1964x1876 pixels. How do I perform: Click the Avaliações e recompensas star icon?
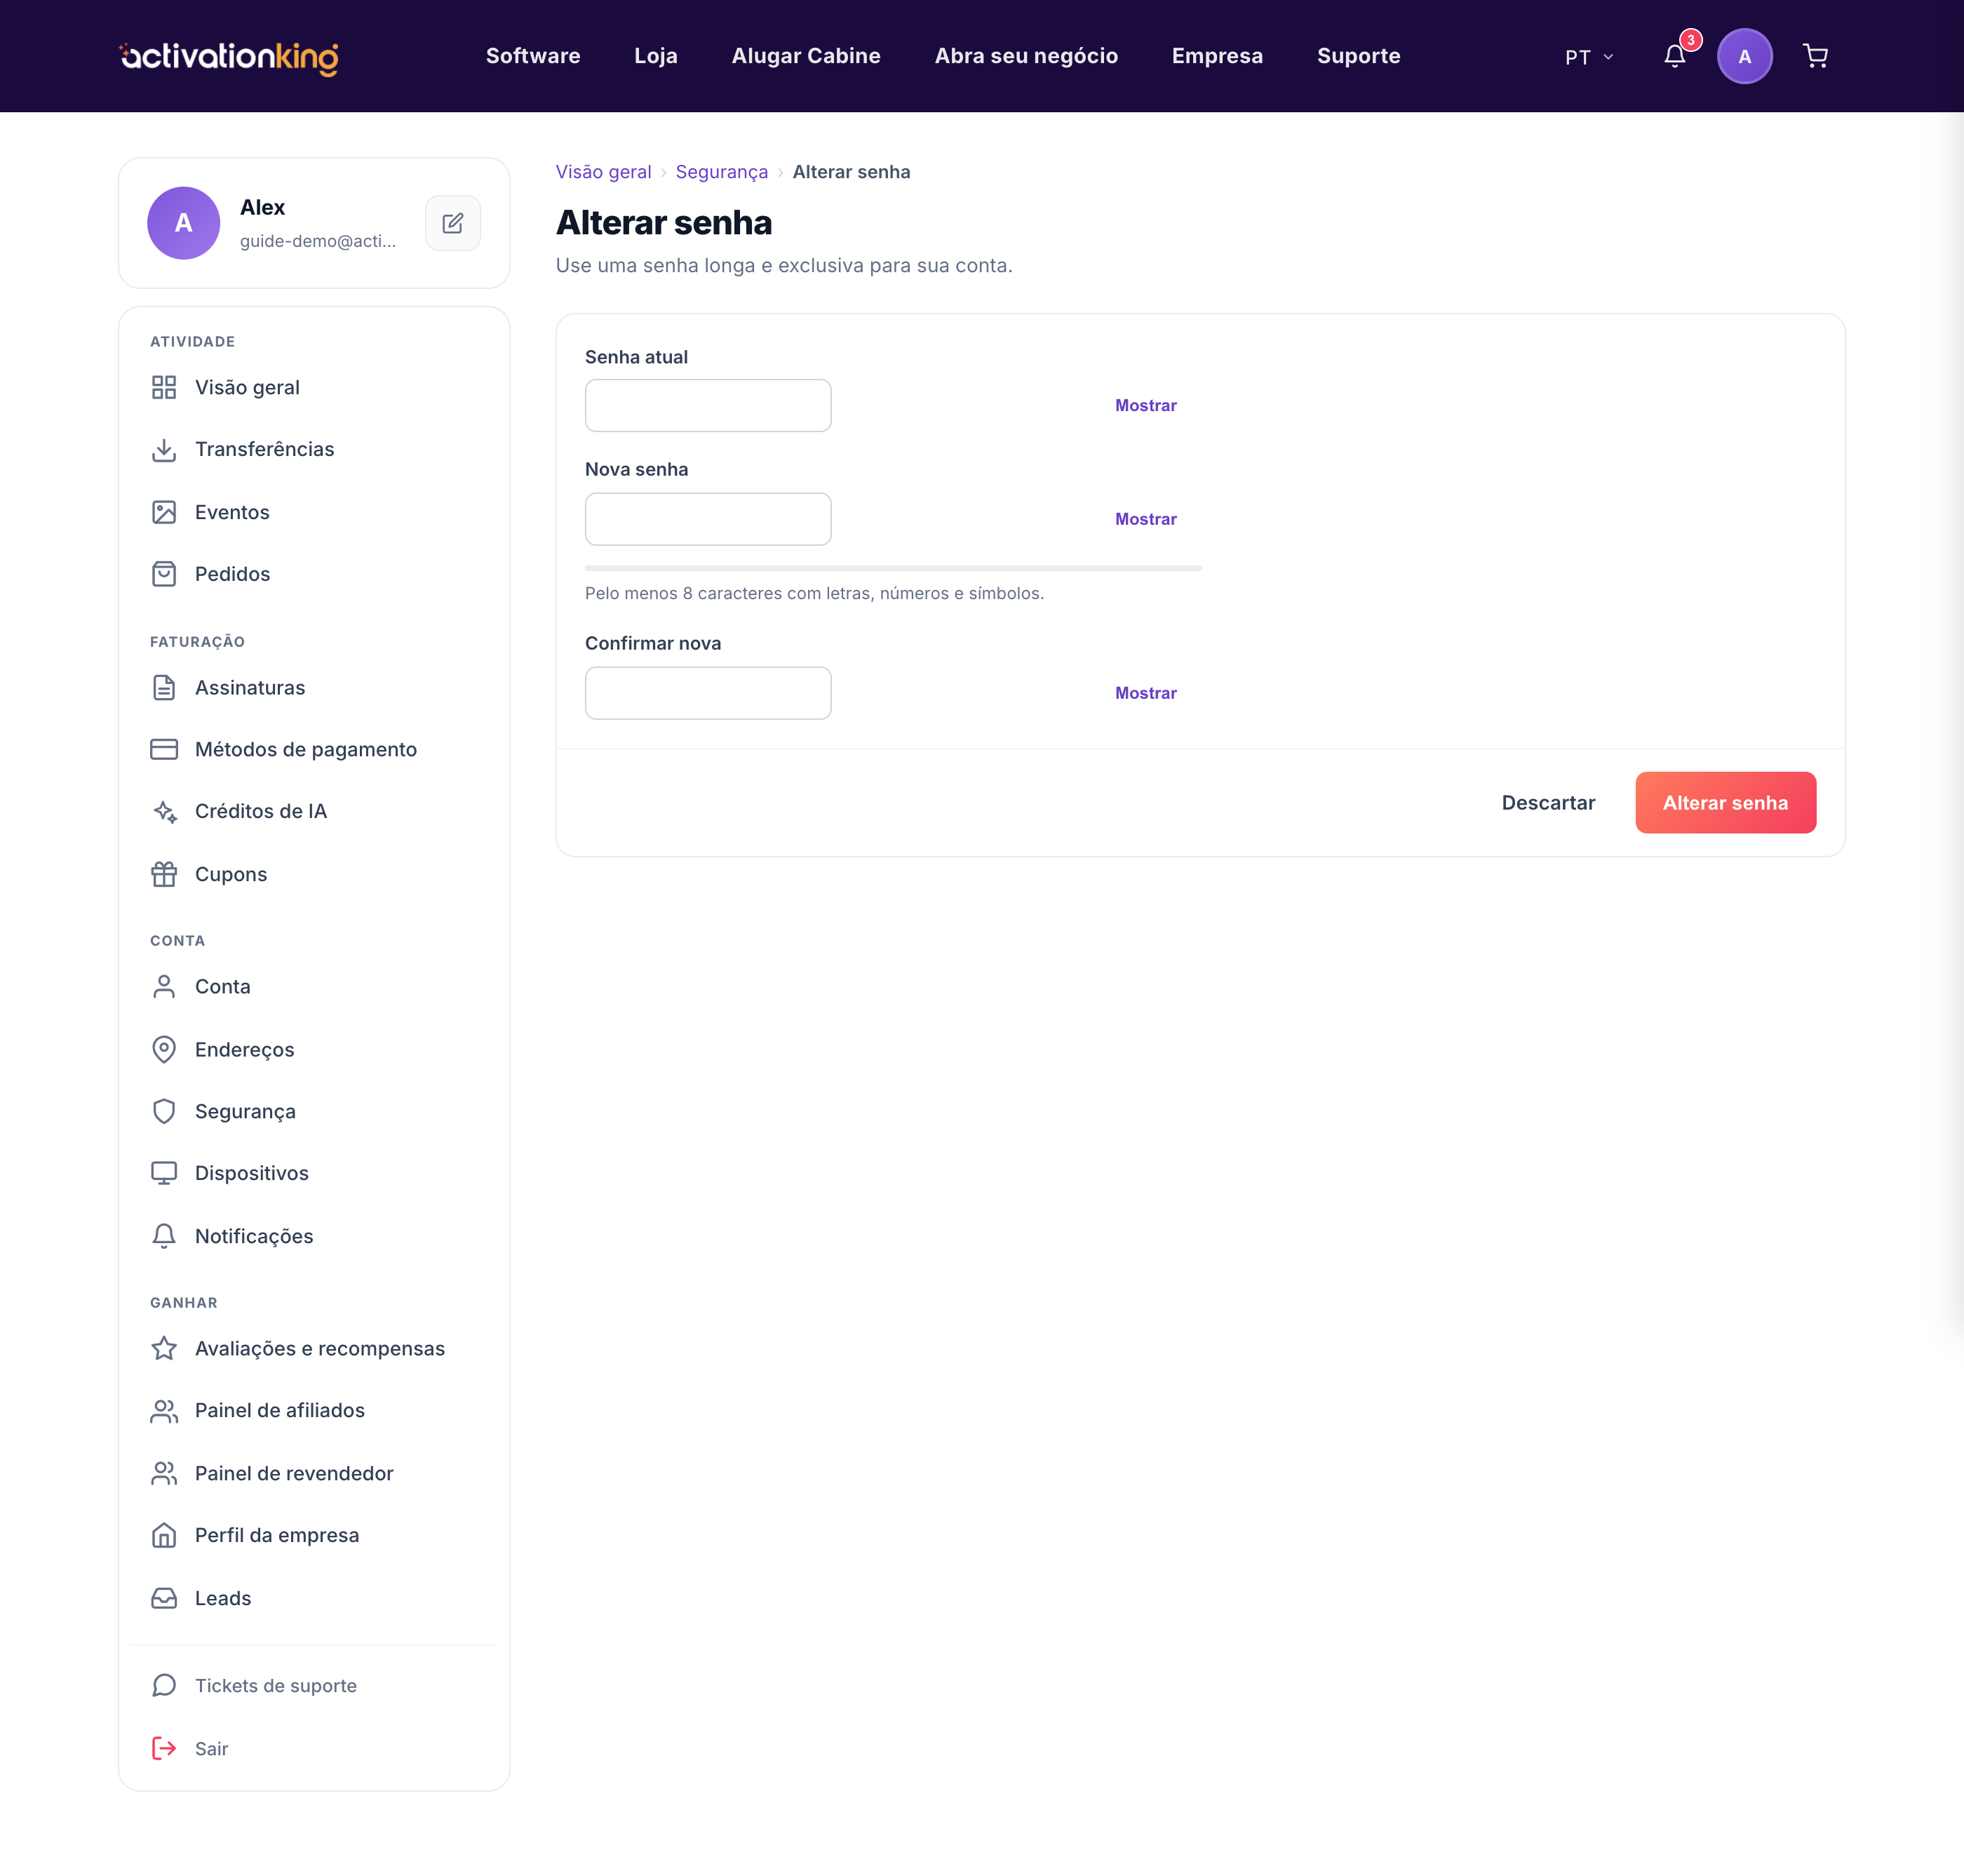(164, 1348)
